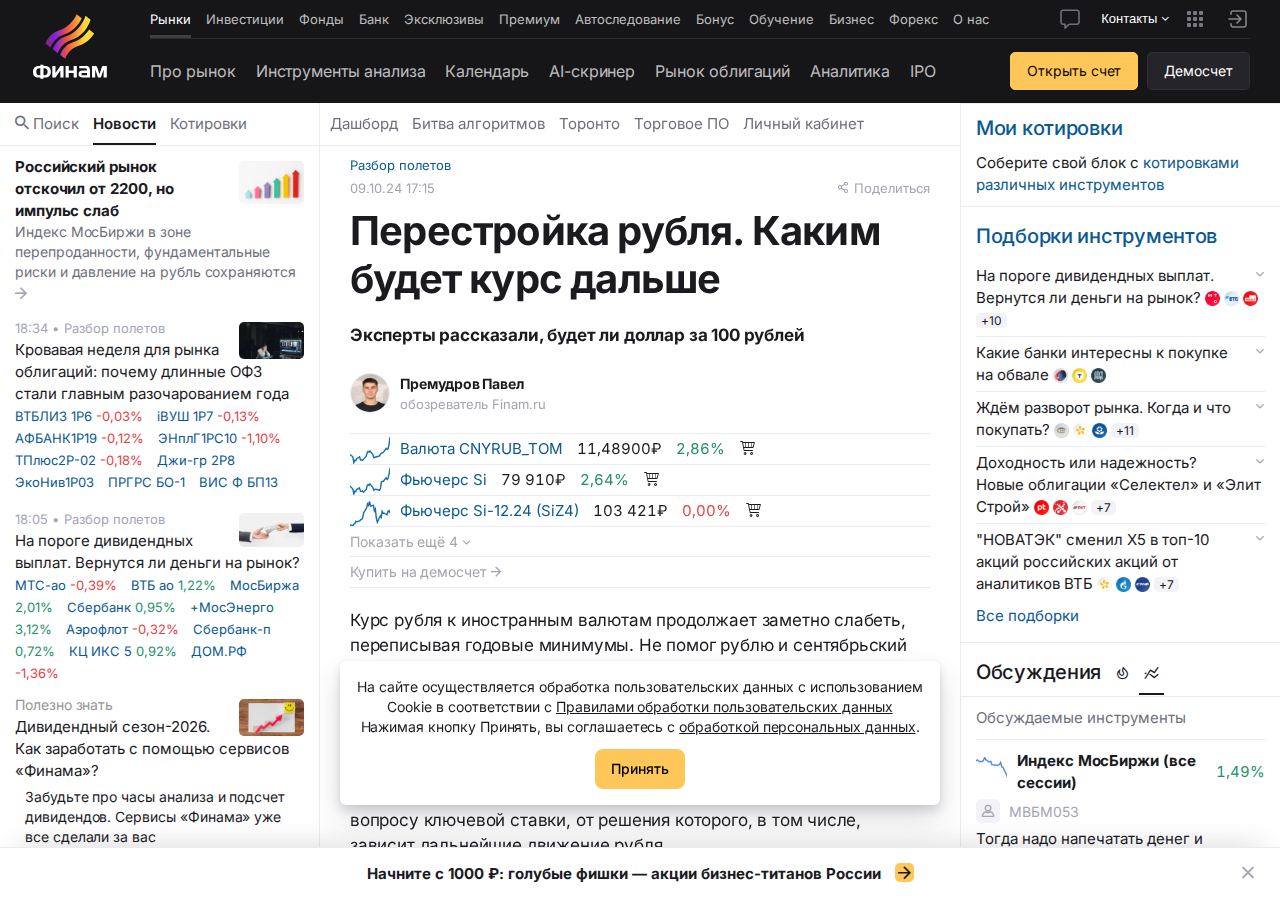
Task: Click the ВТБЛИЗ 1Р6 ticker link
Action: click(x=53, y=417)
